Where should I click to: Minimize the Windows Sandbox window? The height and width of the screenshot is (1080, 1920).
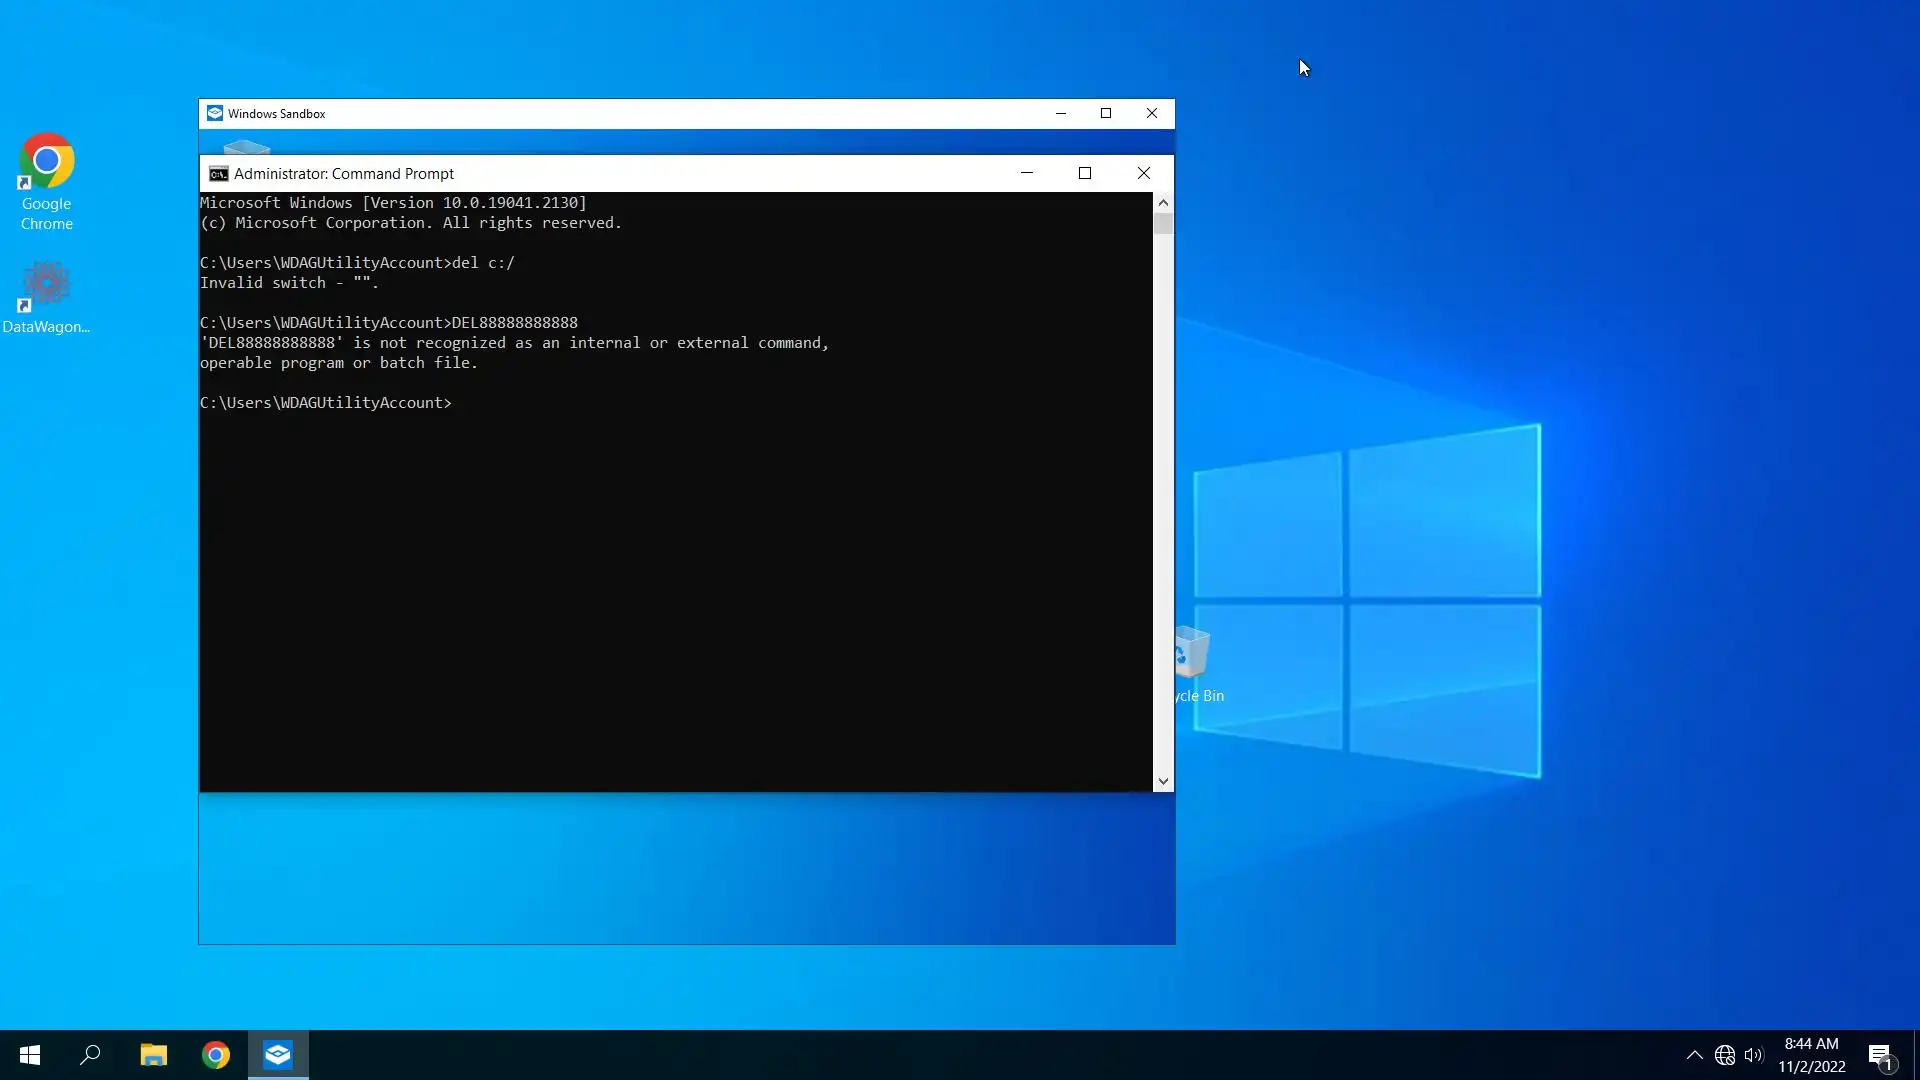click(1061, 114)
